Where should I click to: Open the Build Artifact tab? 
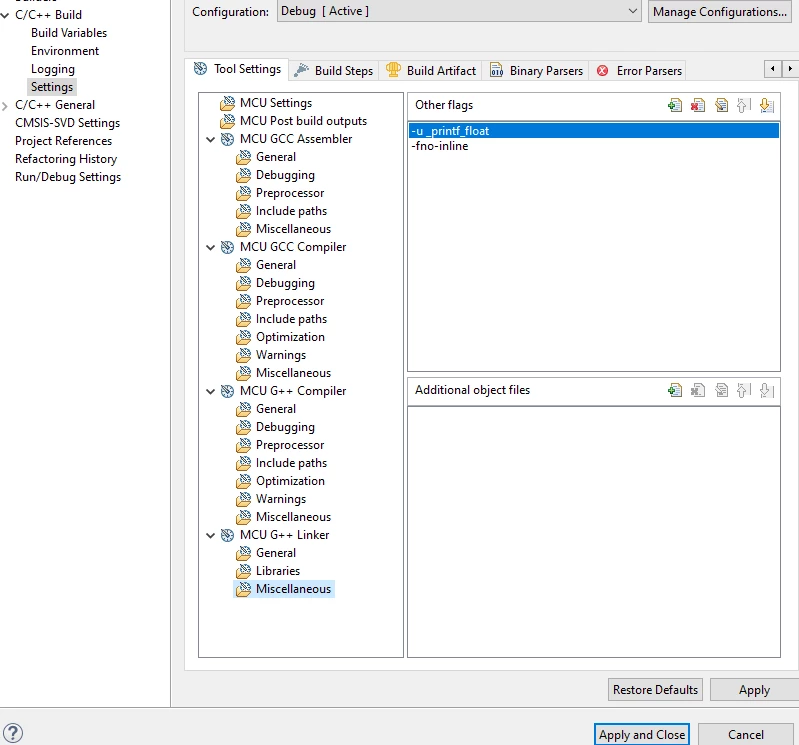point(431,71)
